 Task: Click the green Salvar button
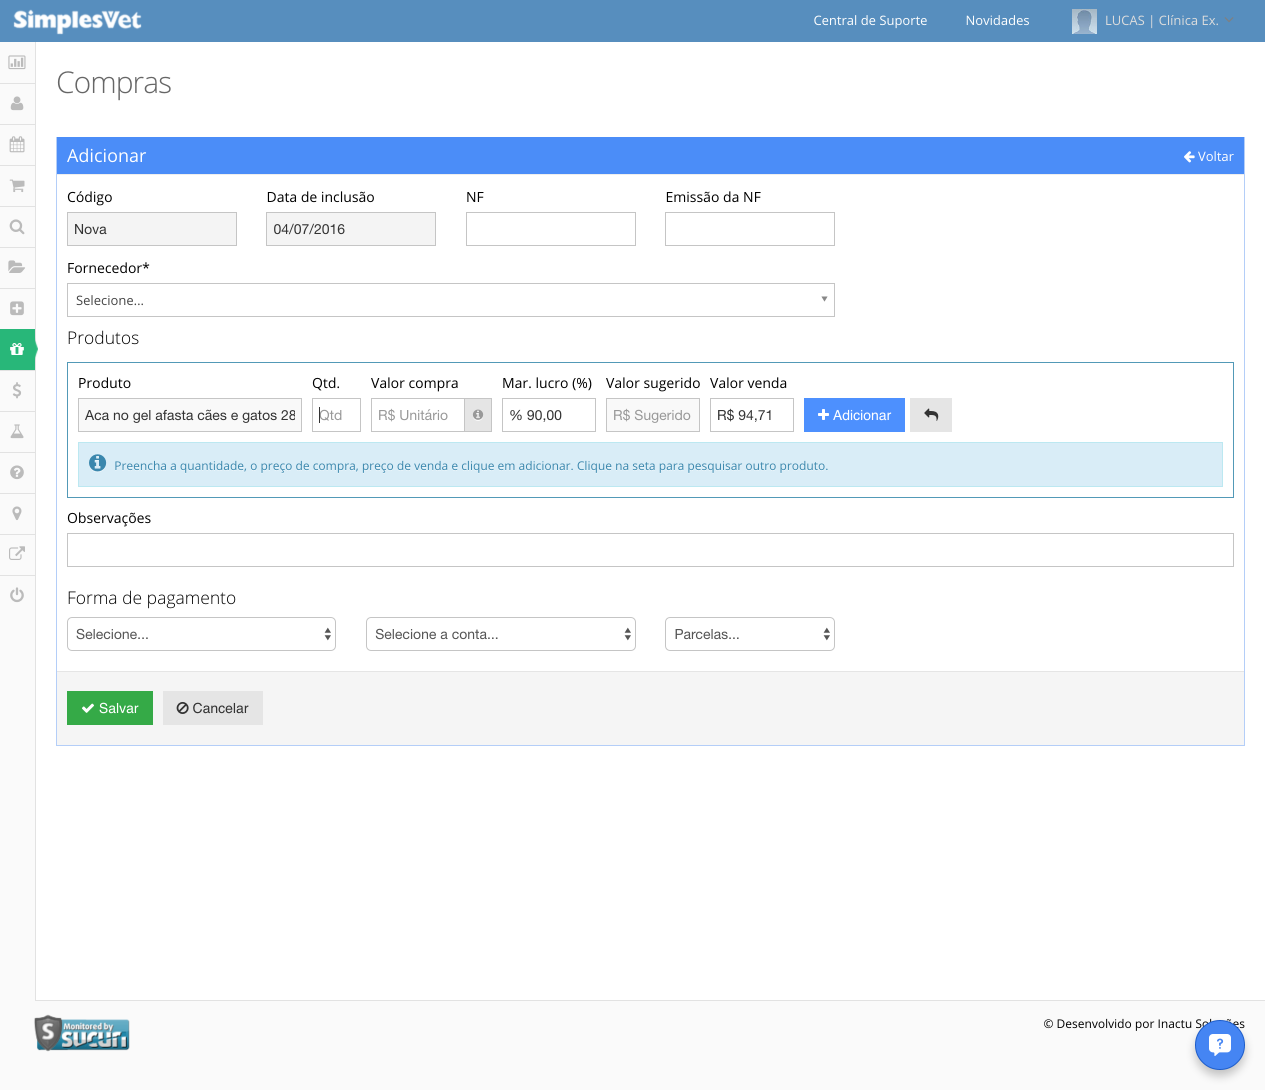[x=110, y=708]
